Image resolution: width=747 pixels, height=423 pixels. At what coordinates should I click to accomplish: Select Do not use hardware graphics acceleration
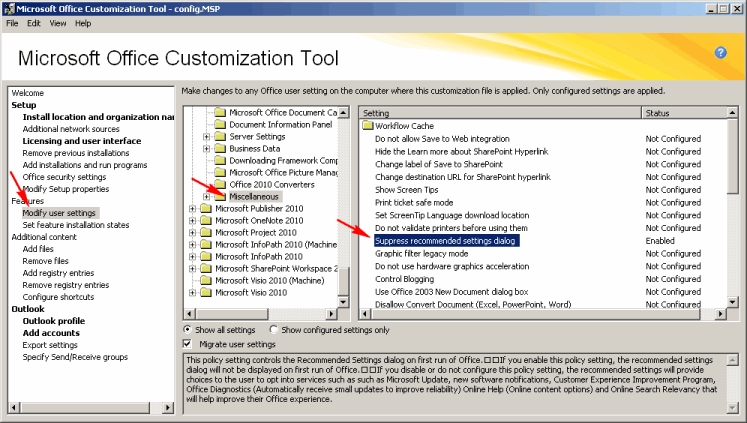(452, 266)
